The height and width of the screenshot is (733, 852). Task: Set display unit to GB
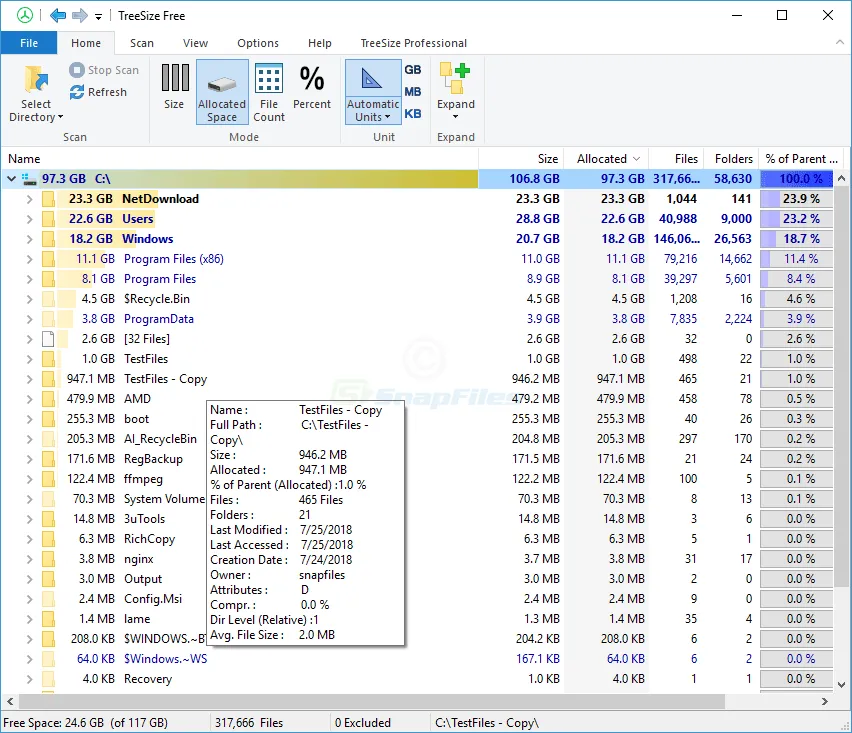(x=413, y=70)
